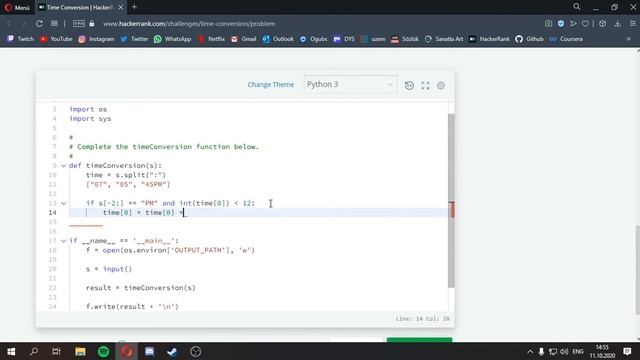Open the Twitter bookmark
Image resolution: width=640 pixels, height=360 pixels.
[x=134, y=39]
